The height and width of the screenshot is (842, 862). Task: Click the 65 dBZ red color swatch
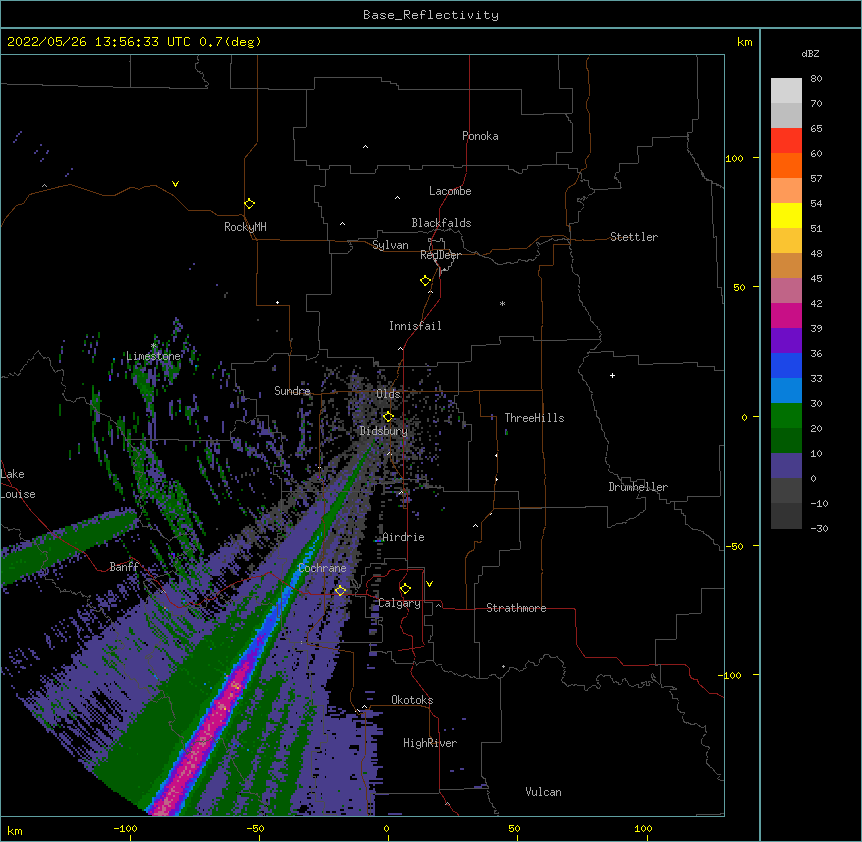pos(786,141)
